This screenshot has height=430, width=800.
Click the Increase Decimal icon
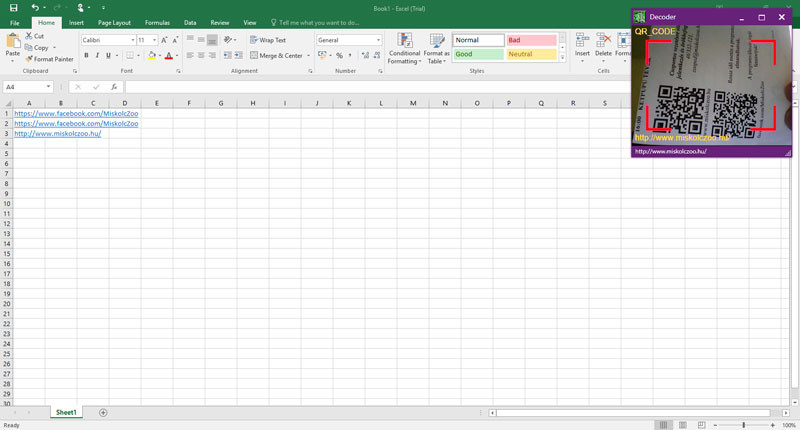pyautogui.click(x=365, y=55)
